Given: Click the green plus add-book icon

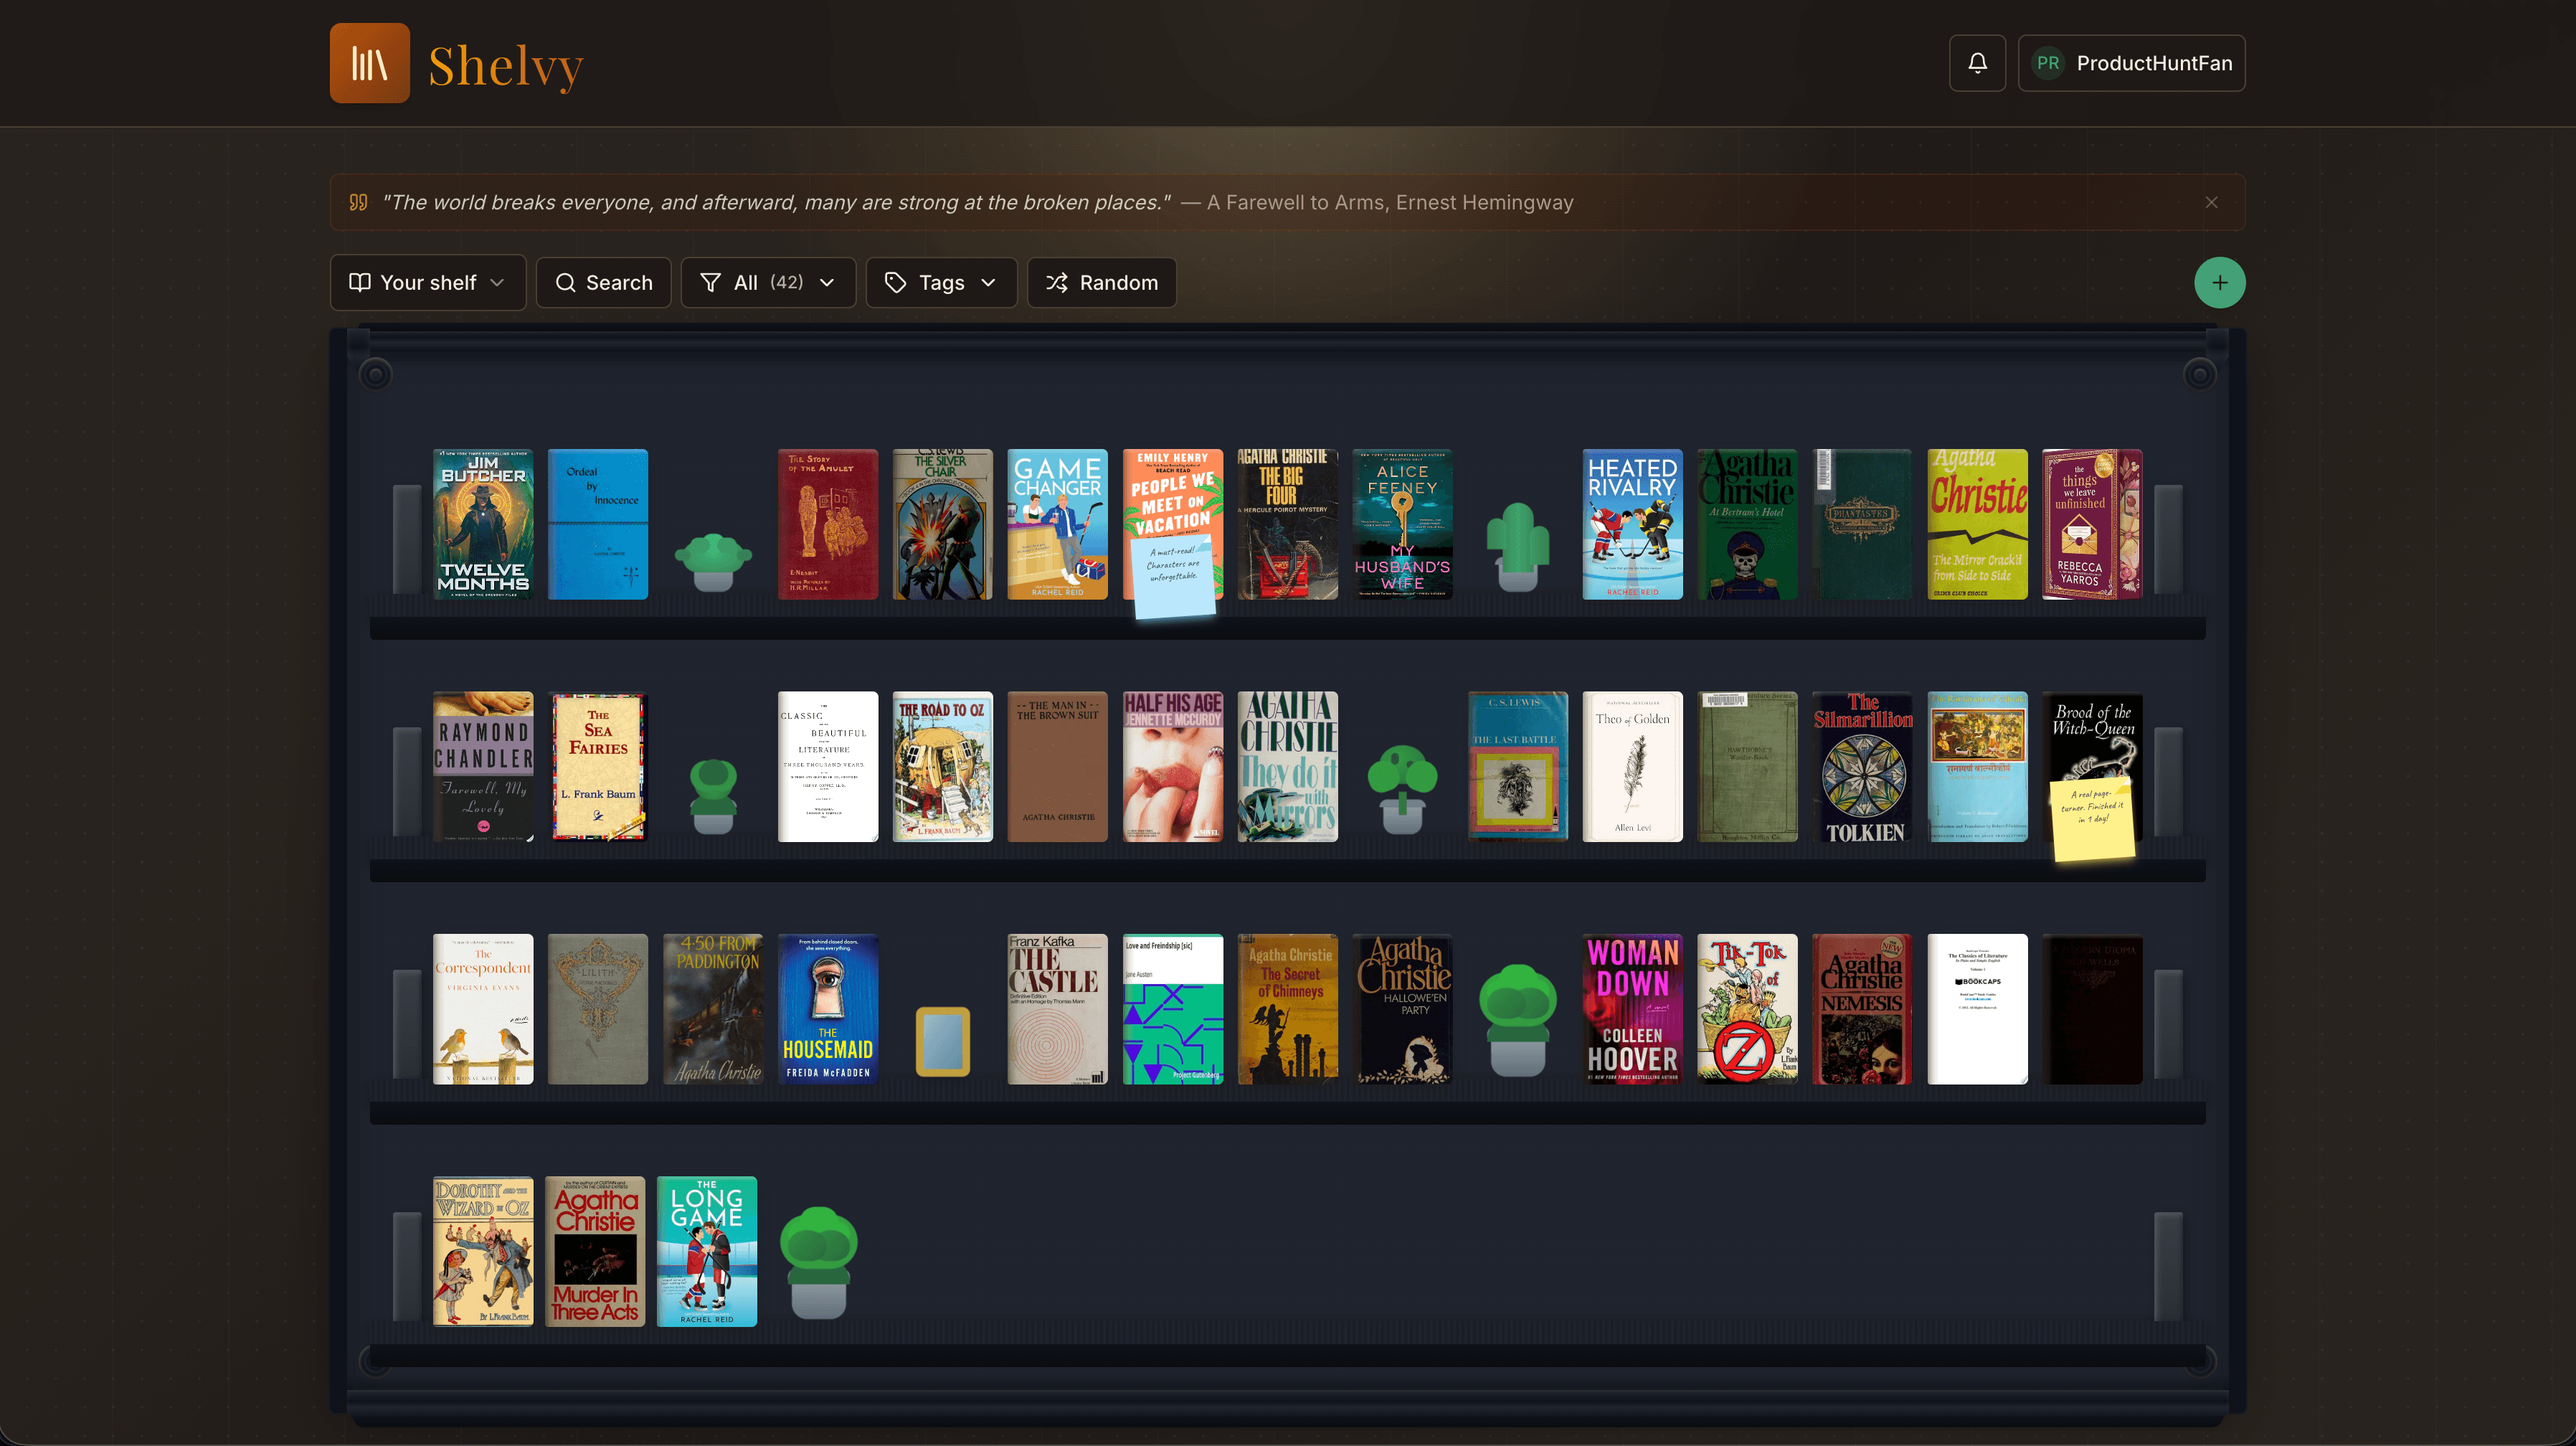Looking at the screenshot, I should (2219, 282).
